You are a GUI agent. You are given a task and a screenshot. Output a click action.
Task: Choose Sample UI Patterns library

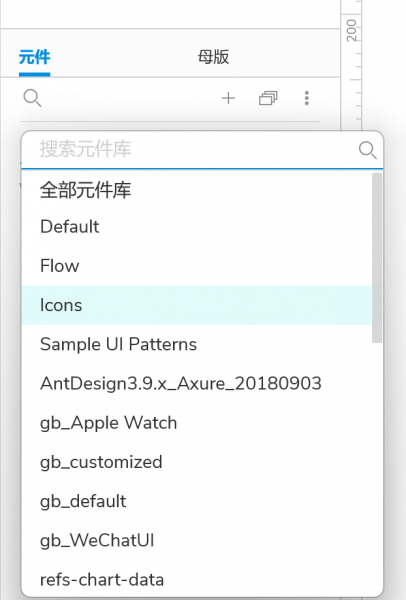click(x=196, y=344)
